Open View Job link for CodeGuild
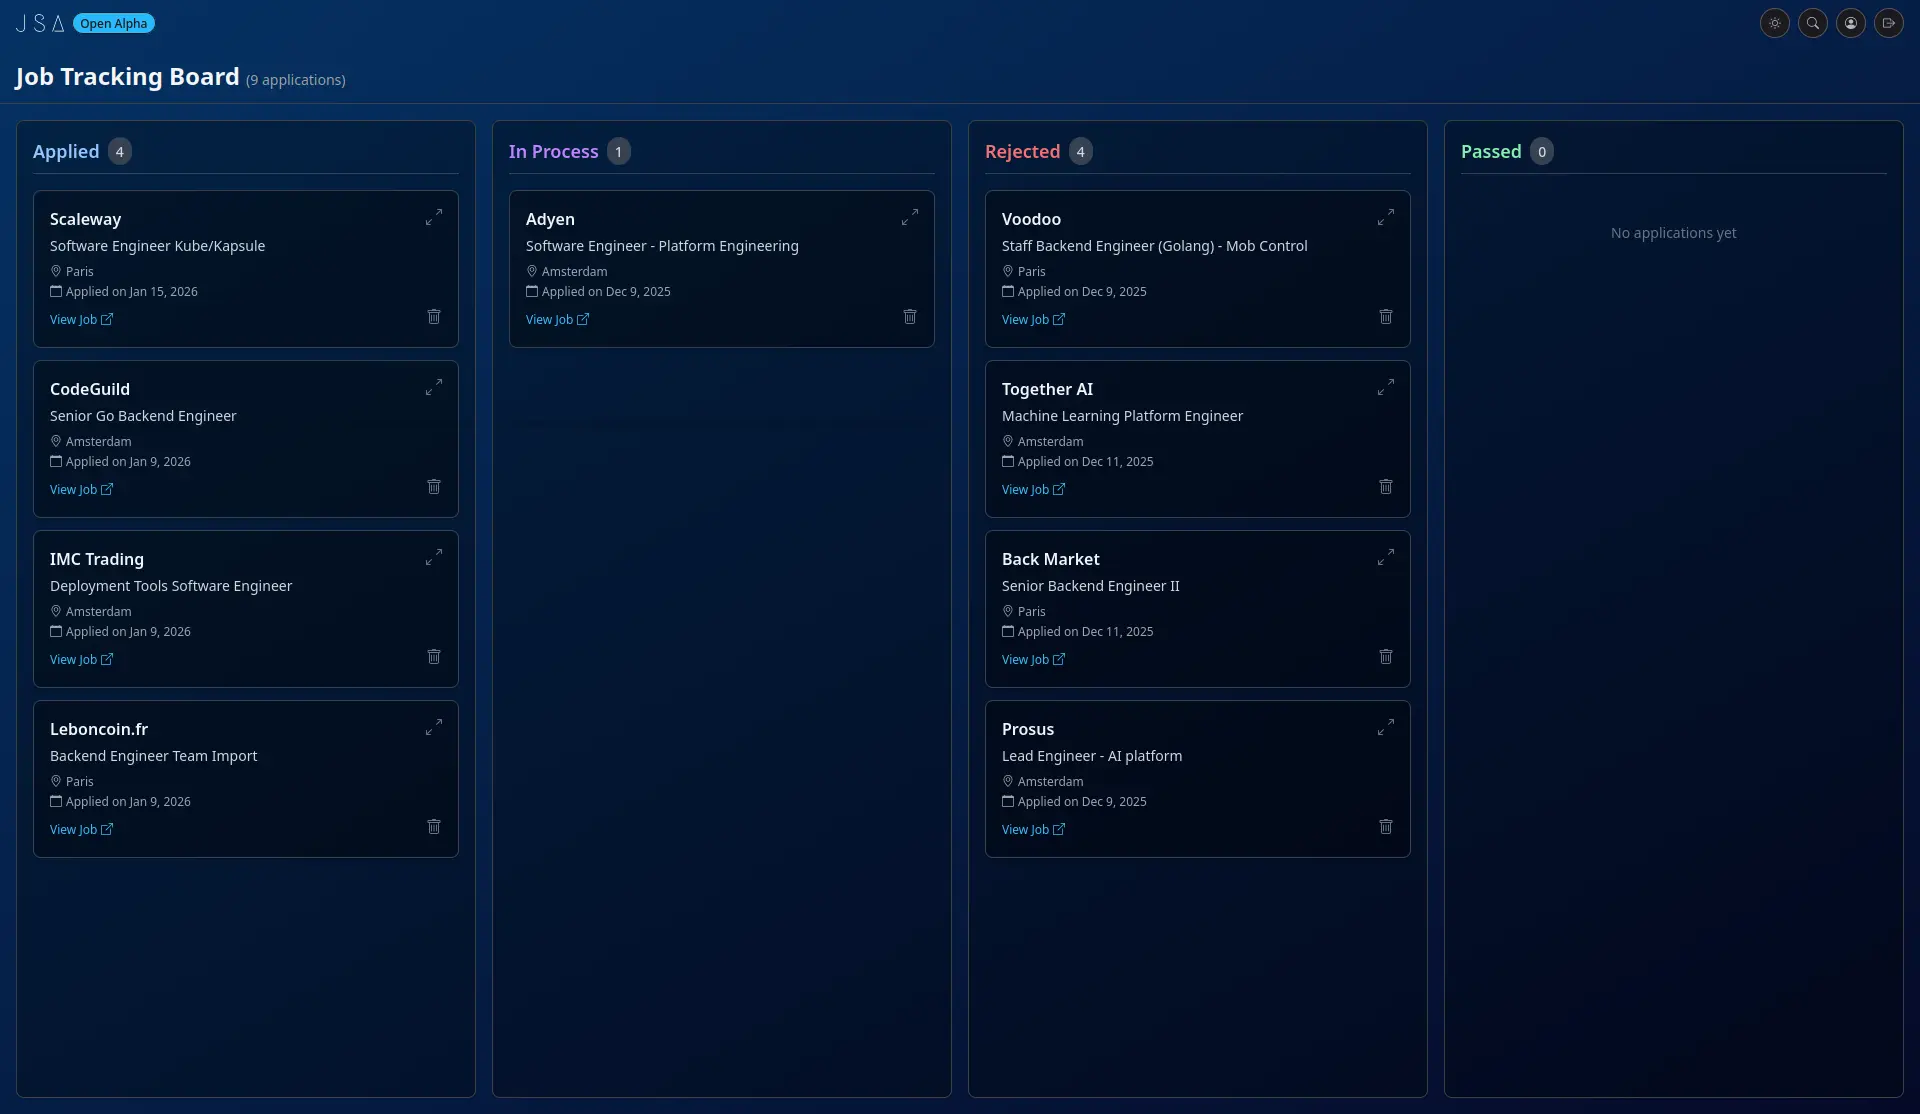The height and width of the screenshot is (1114, 1920). pyautogui.click(x=81, y=490)
